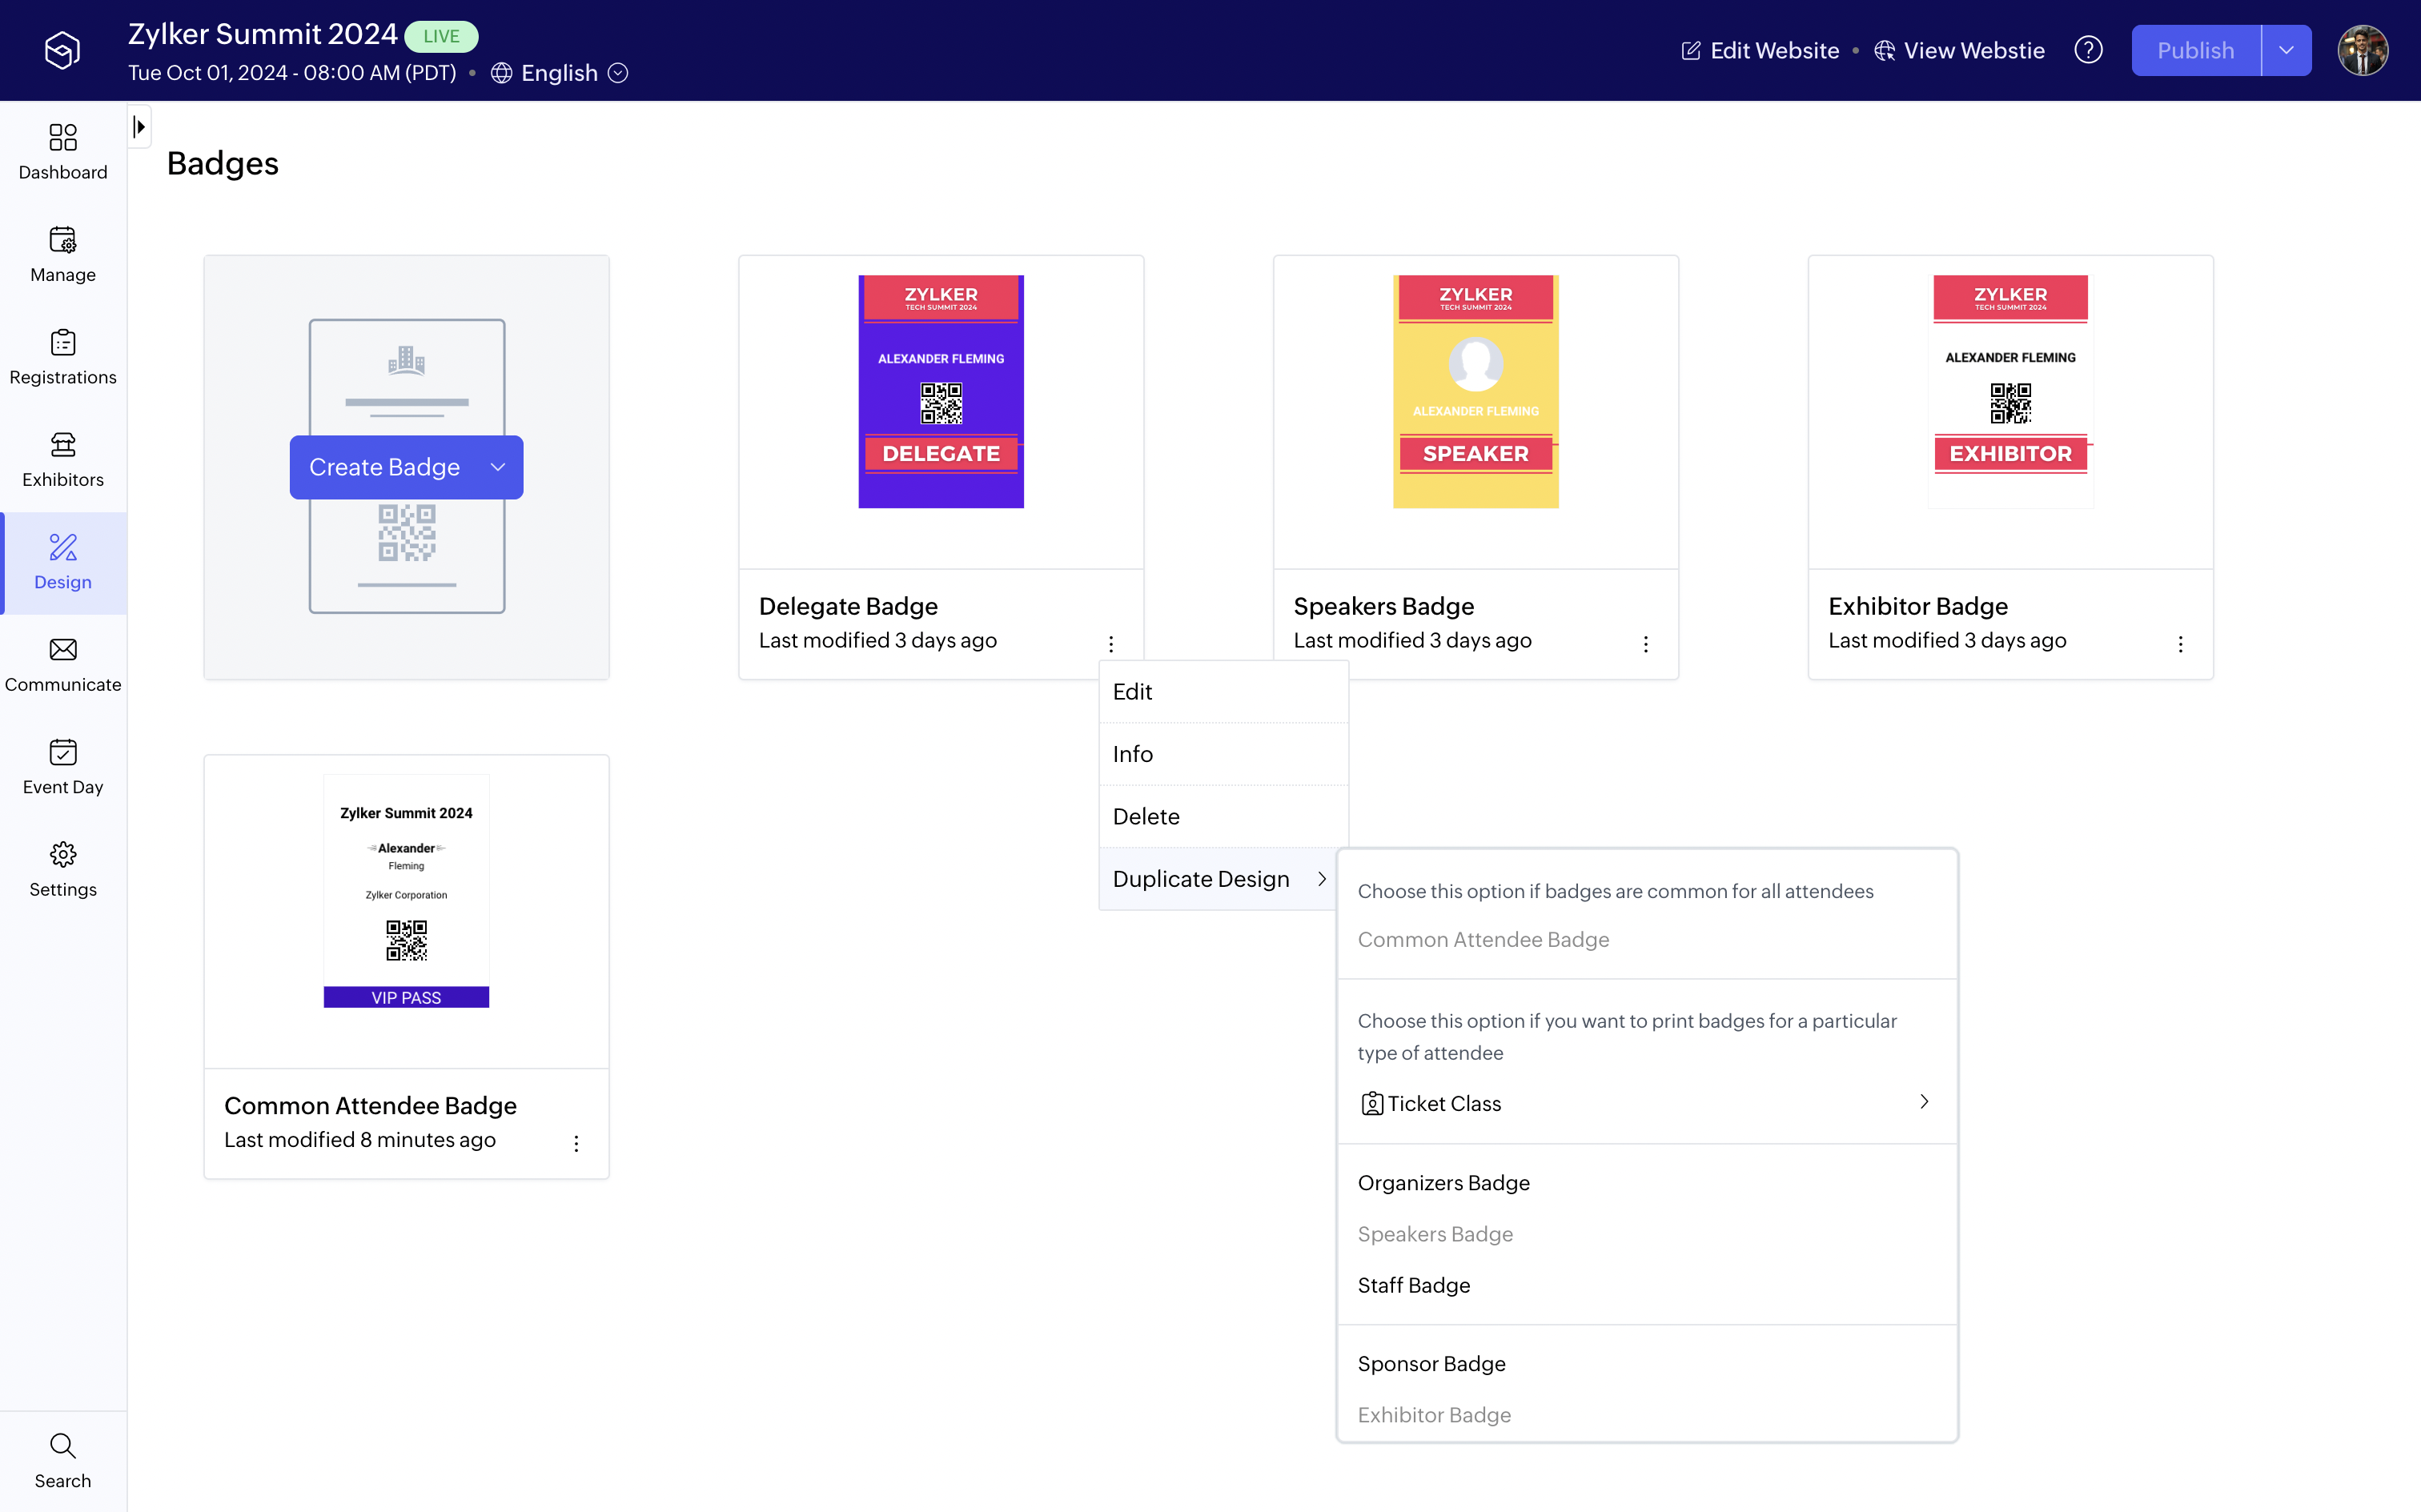This screenshot has width=2421, height=1512.
Task: Open Publish button dropdown arrow
Action: [2286, 50]
